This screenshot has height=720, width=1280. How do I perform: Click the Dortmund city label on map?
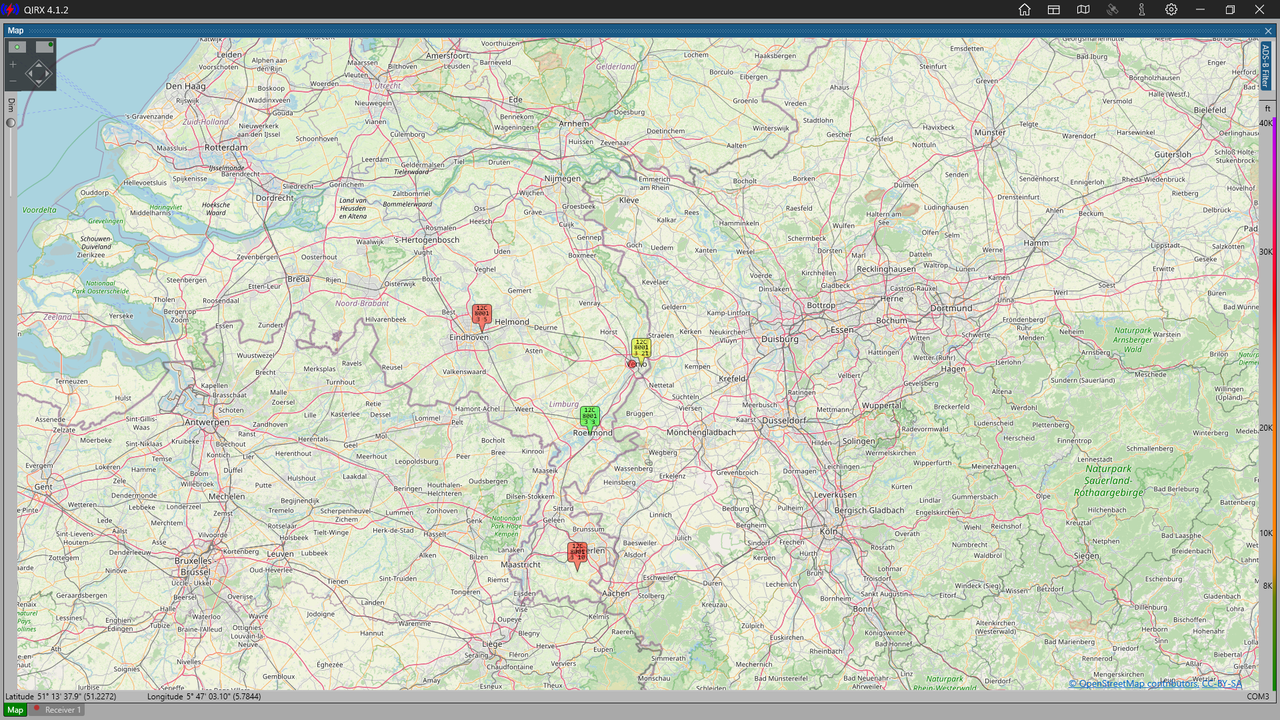[950, 308]
